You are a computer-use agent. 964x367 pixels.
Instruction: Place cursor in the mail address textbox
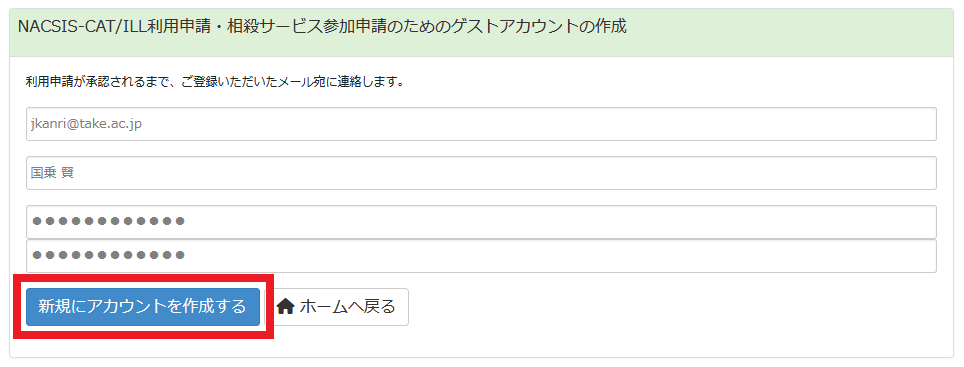pyautogui.click(x=481, y=124)
